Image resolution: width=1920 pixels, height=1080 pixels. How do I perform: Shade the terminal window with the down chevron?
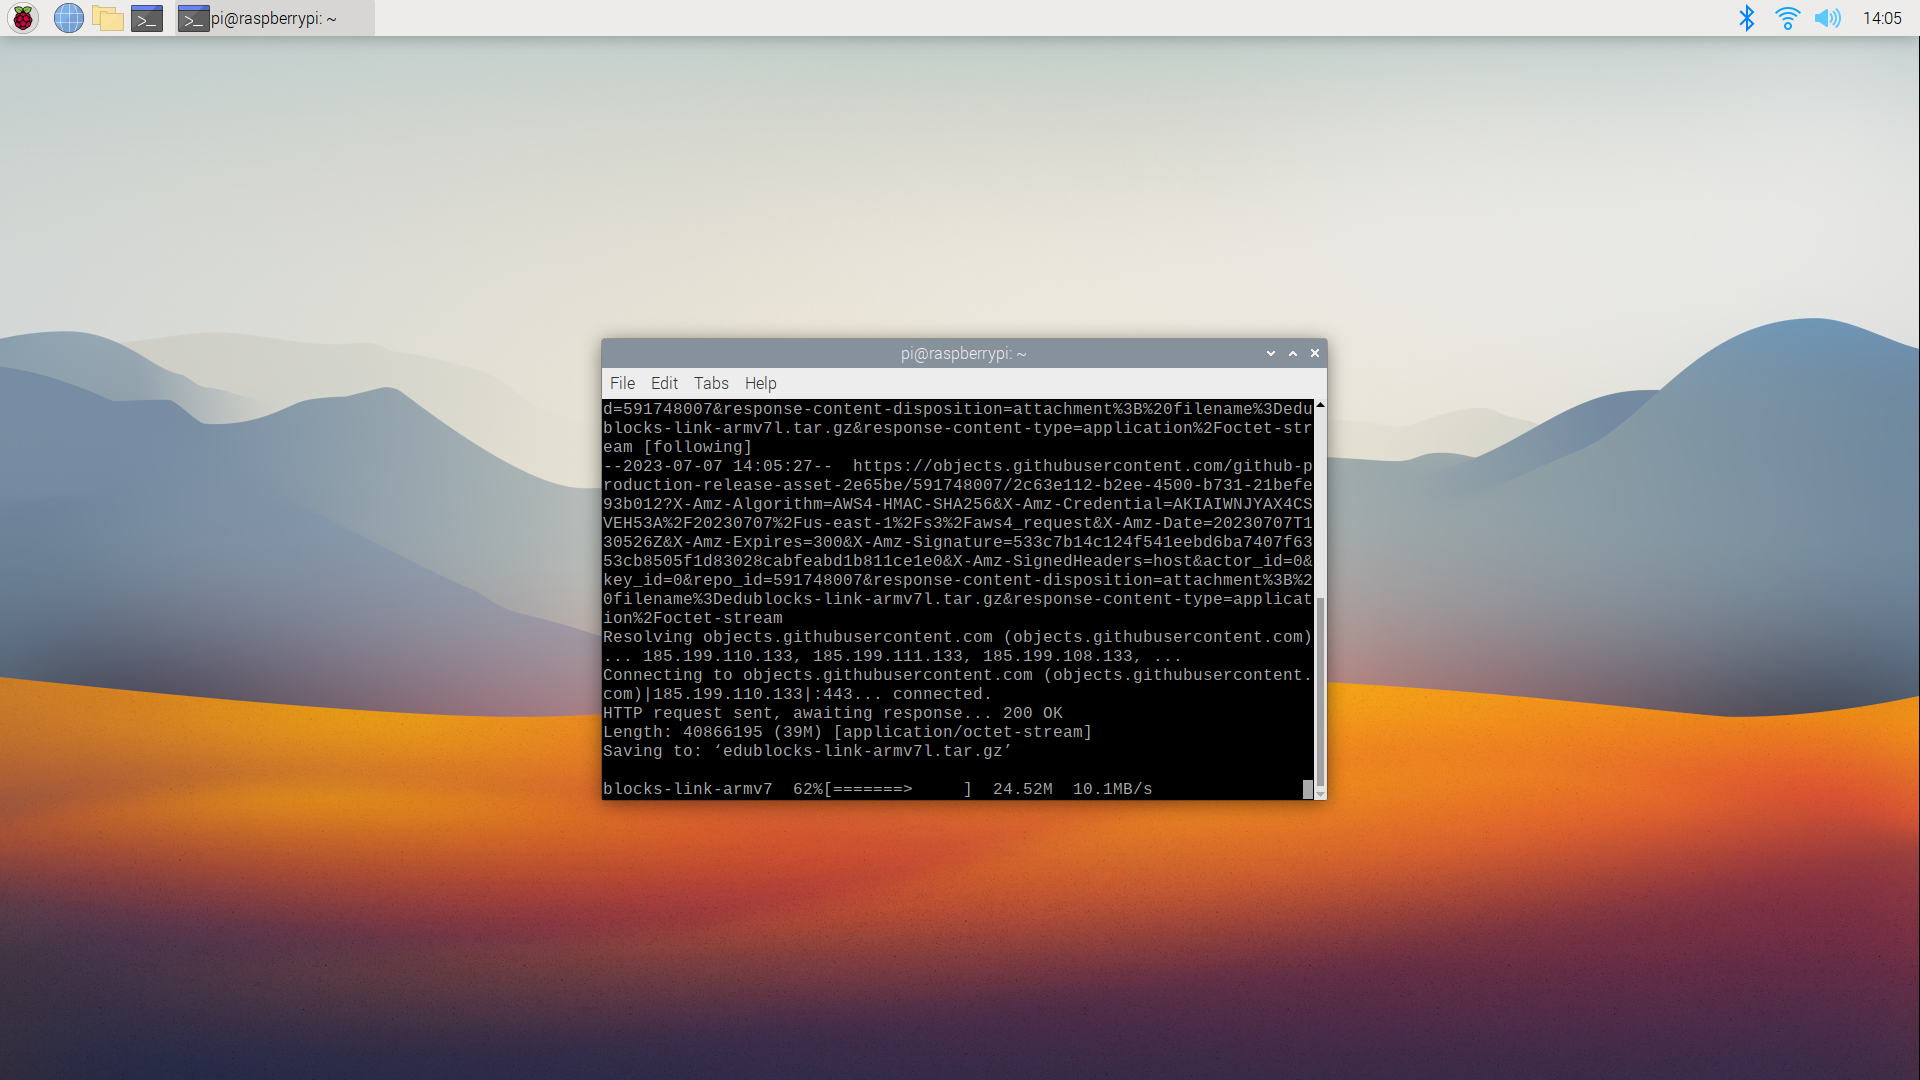(1269, 353)
